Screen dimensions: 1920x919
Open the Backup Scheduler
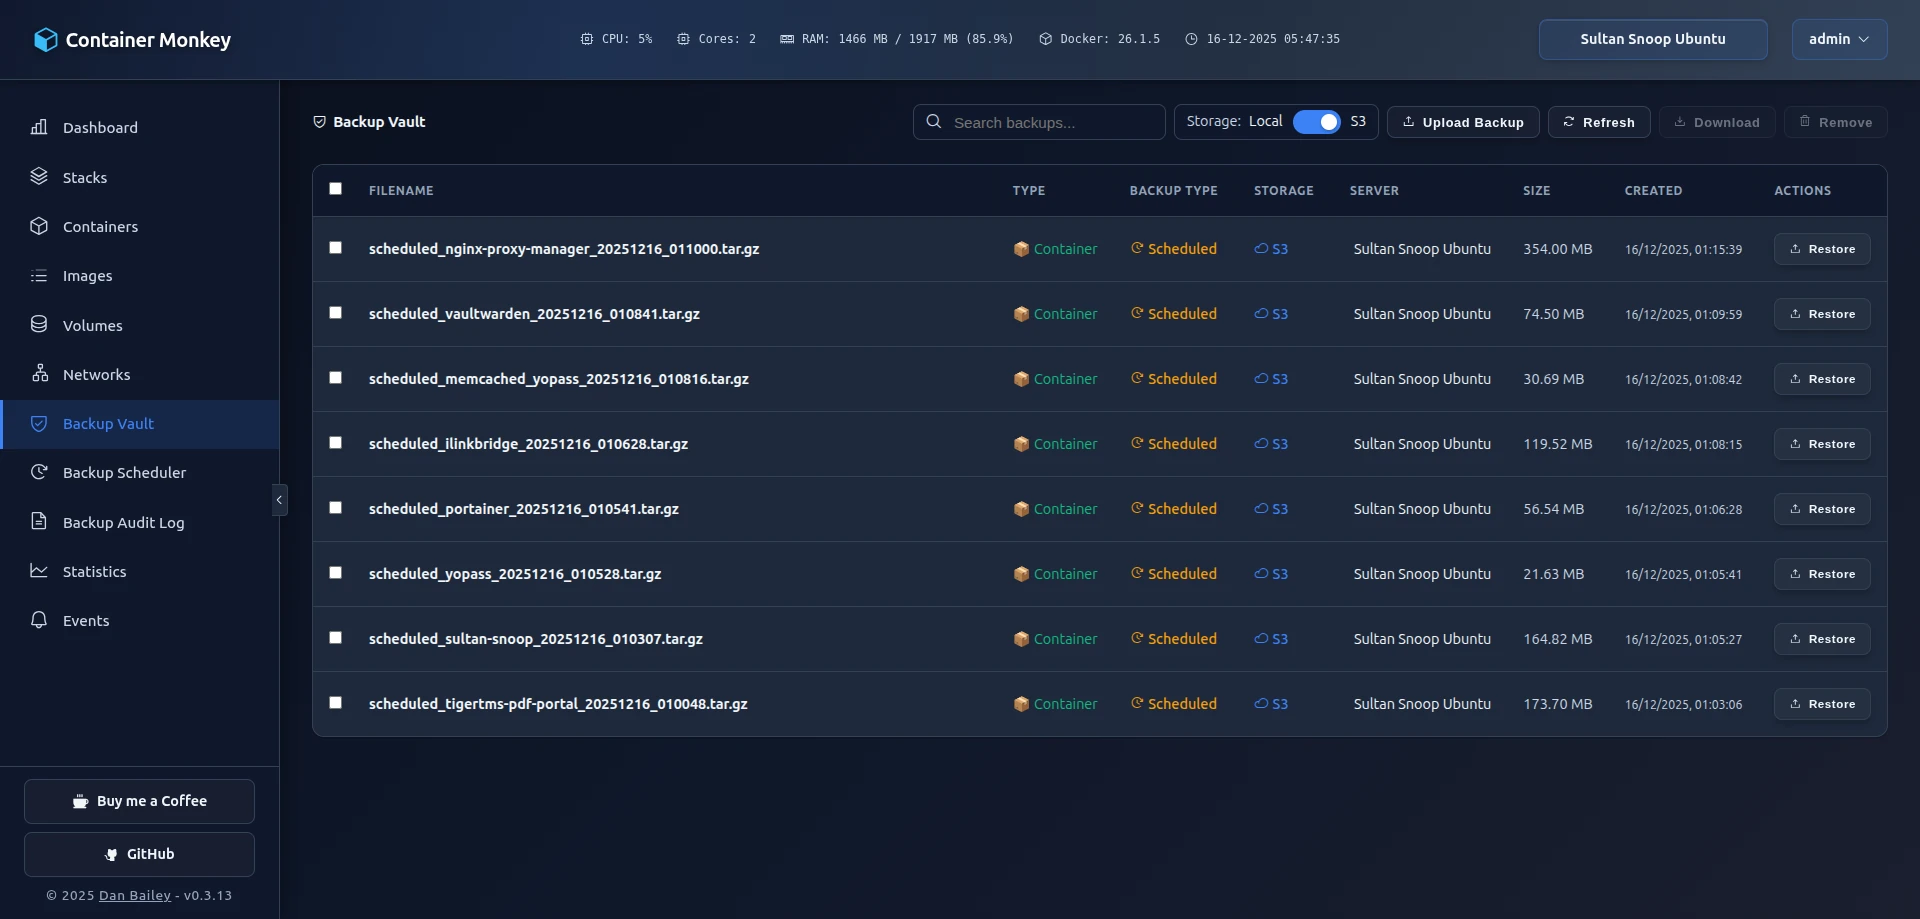(124, 472)
